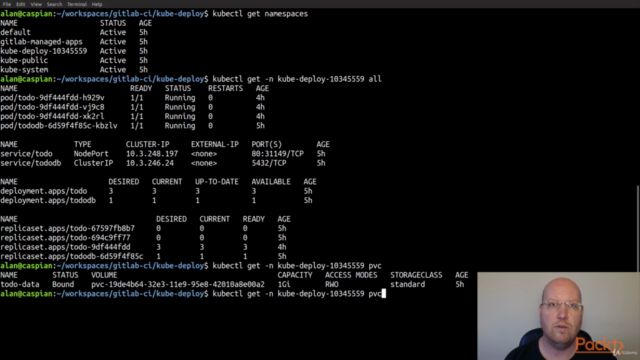Select replicaset.apps/todo-9df444fdd text

pyautogui.click(x=65, y=247)
